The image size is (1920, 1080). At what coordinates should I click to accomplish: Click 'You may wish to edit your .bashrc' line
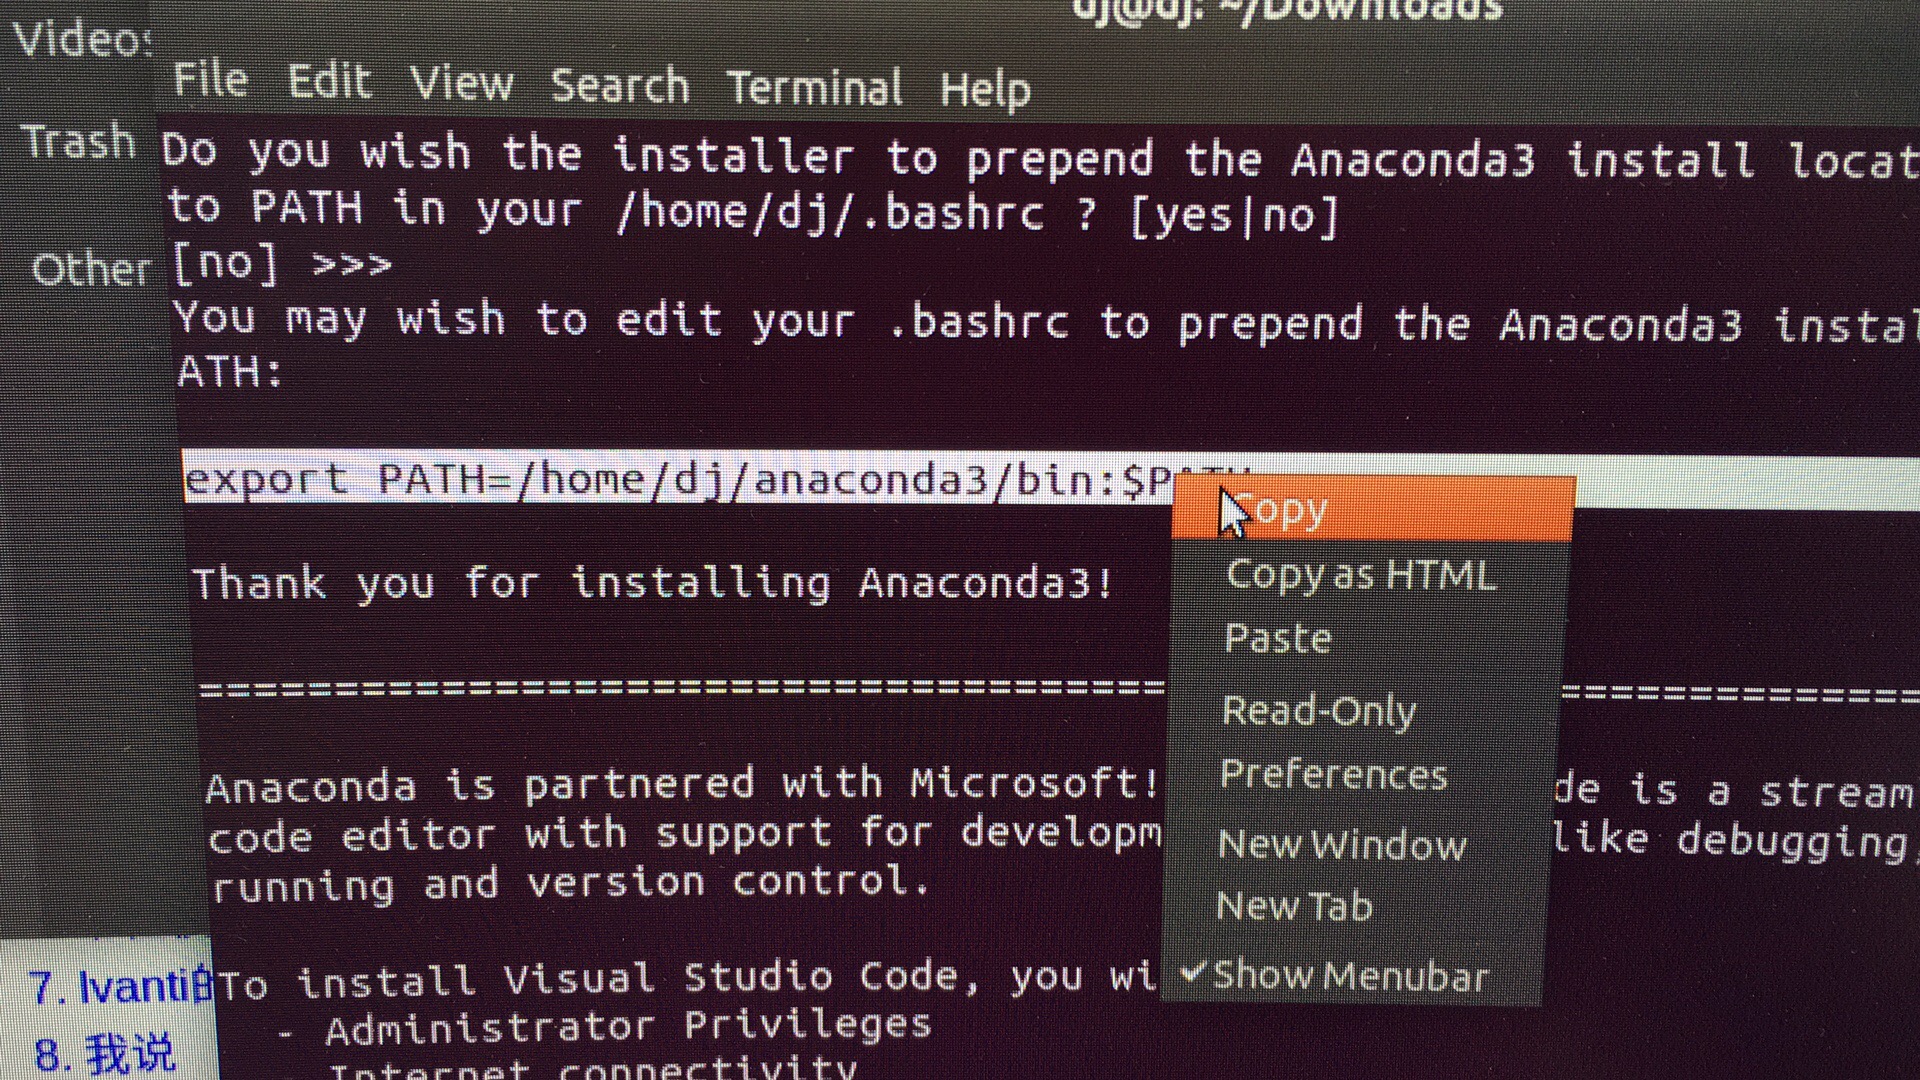1046,322
